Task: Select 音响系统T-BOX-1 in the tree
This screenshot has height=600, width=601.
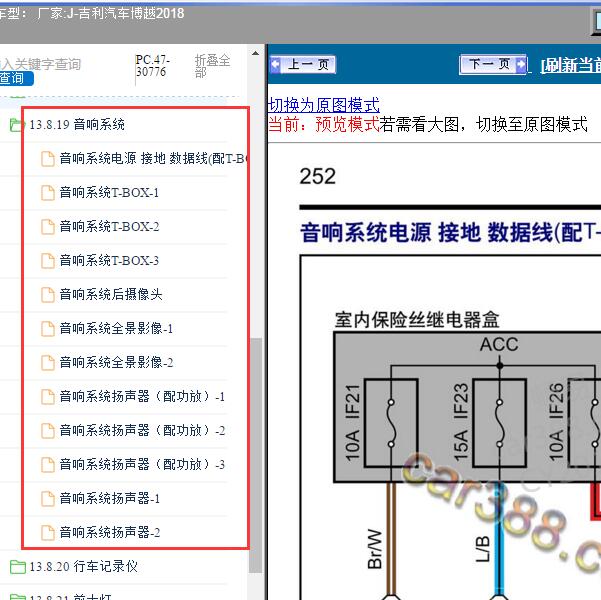Action: (x=109, y=192)
